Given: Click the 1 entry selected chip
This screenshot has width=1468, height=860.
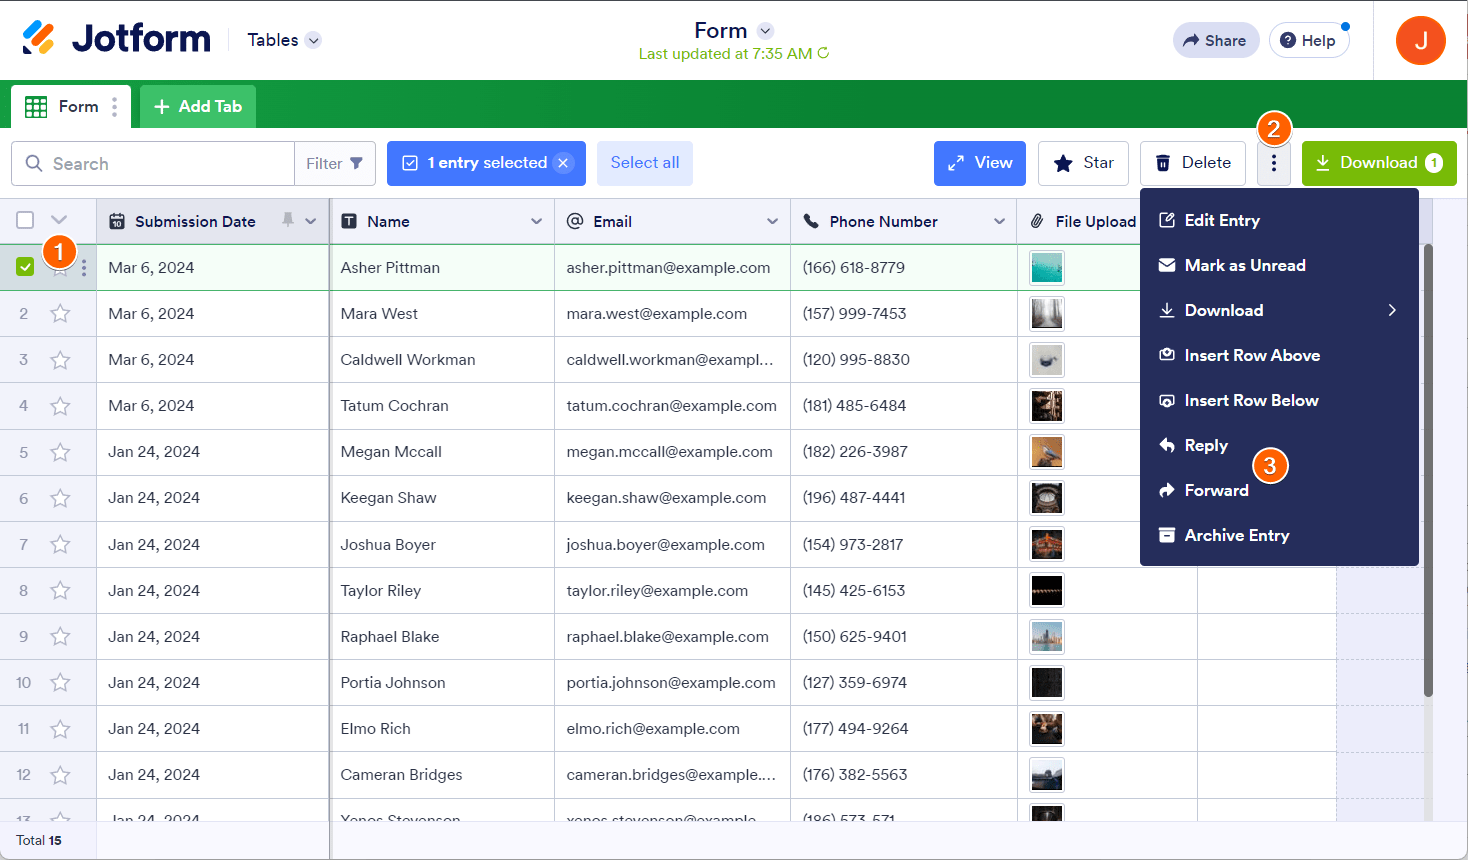Looking at the screenshot, I should (486, 163).
